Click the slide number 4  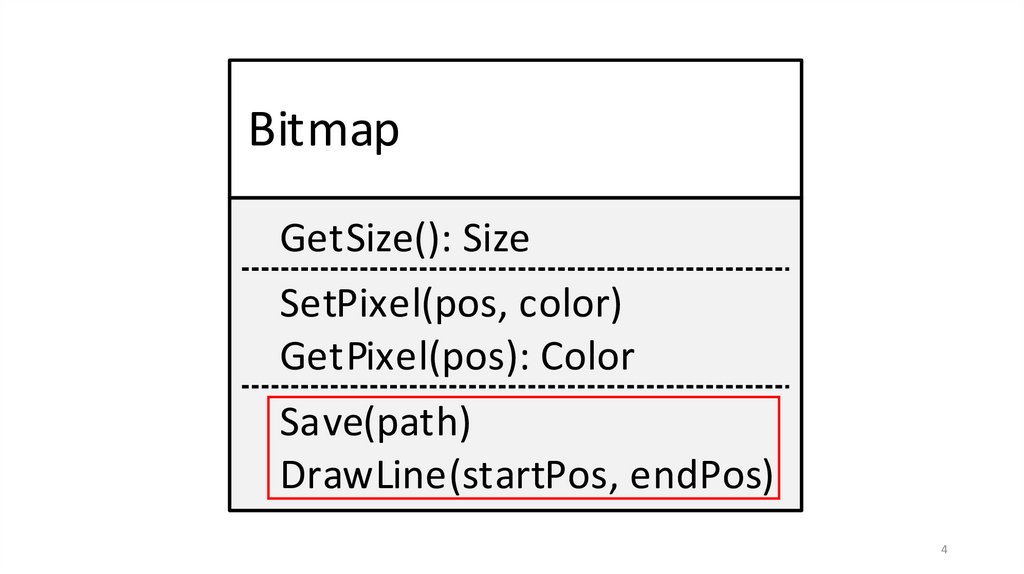click(x=944, y=551)
